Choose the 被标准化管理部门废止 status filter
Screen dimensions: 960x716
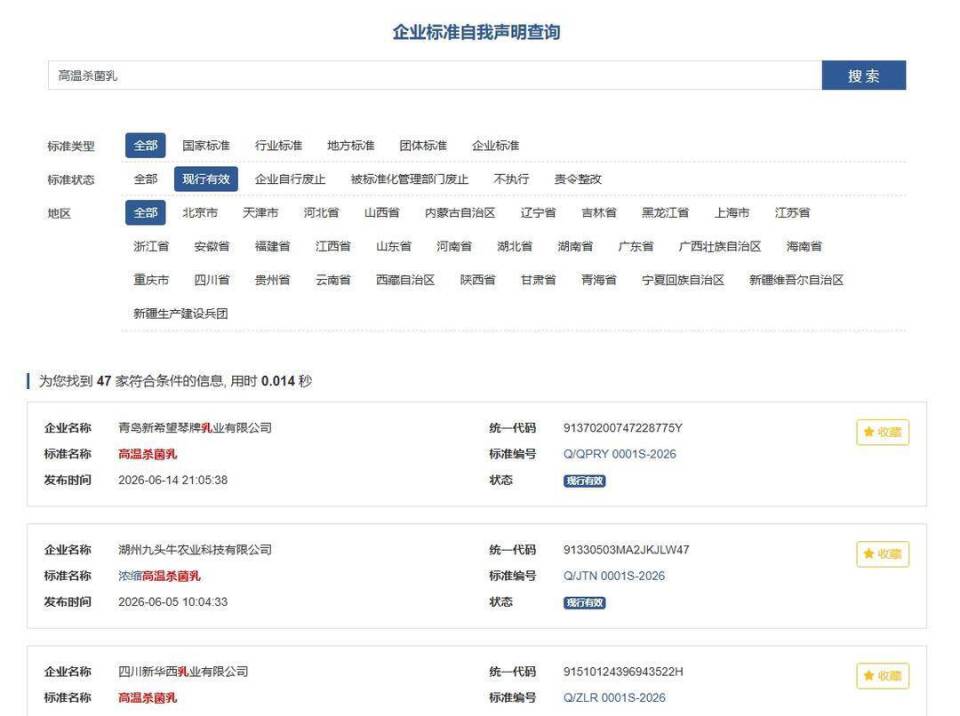pyautogui.click(x=410, y=179)
